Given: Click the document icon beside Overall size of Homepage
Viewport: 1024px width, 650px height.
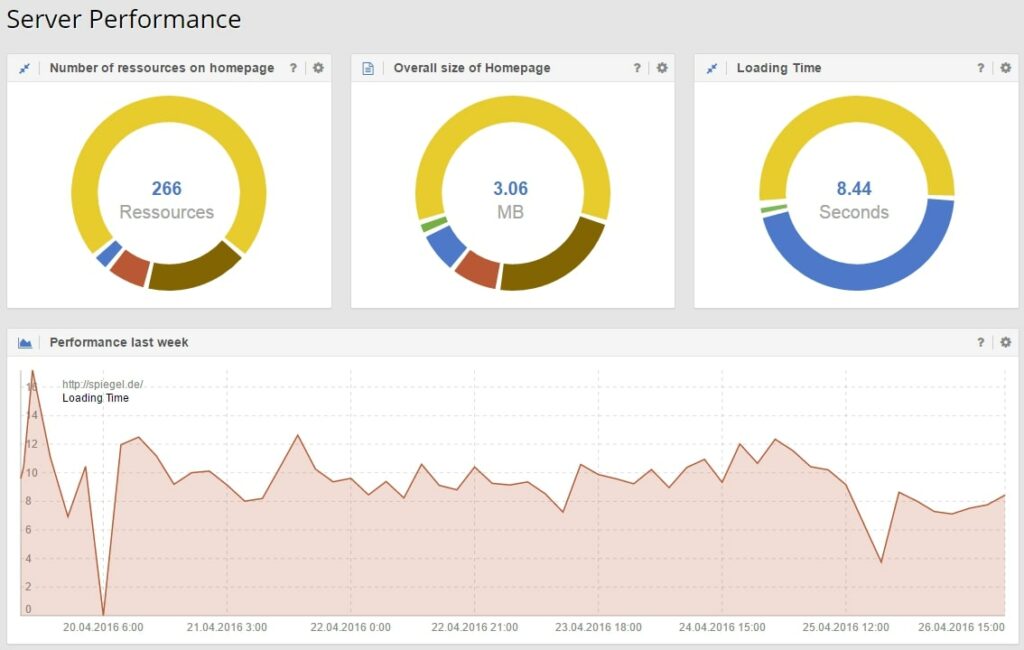Looking at the screenshot, I should [x=368, y=68].
